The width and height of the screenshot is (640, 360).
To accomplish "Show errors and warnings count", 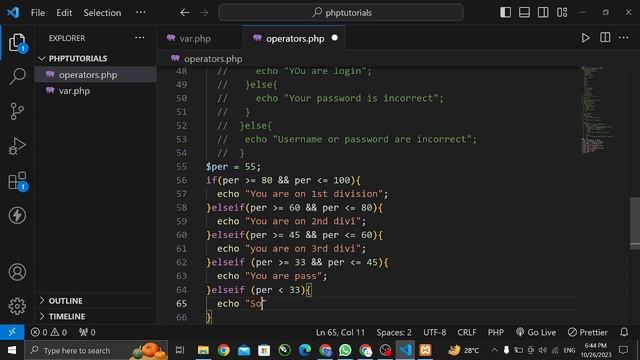I will pos(49,332).
